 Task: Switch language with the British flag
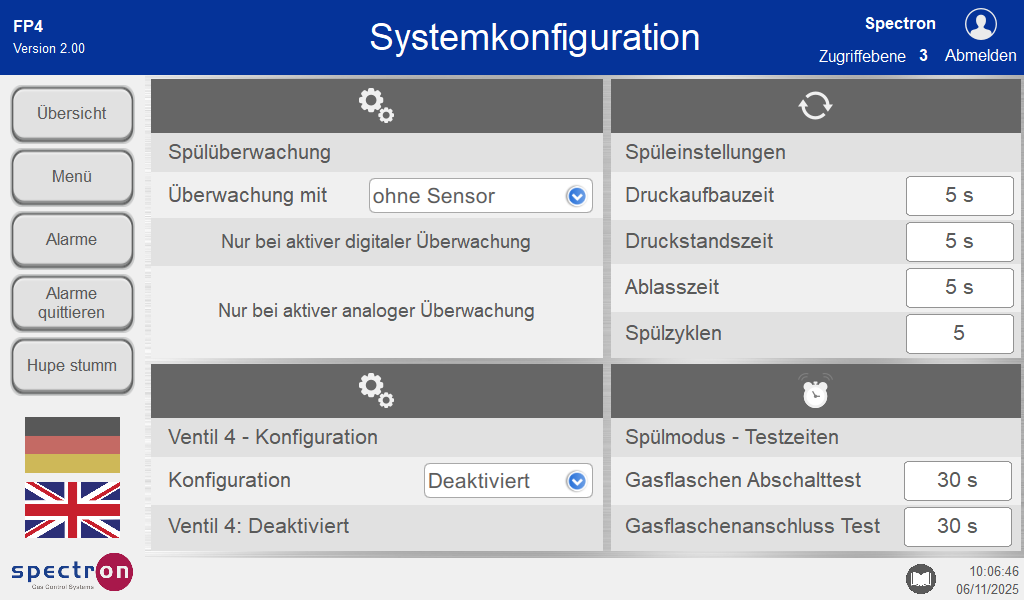pyautogui.click(x=72, y=510)
